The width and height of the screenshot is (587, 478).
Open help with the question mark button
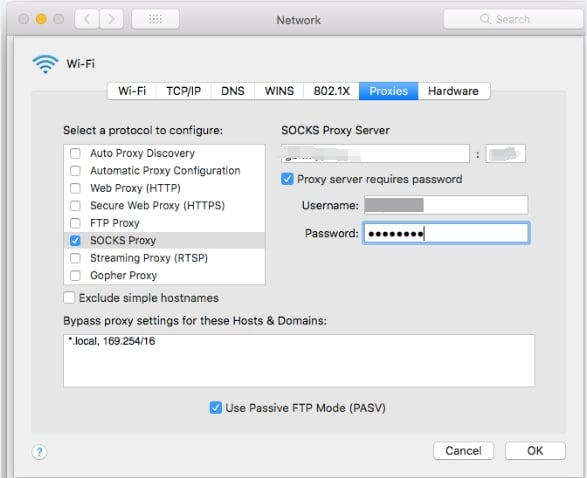click(x=39, y=452)
